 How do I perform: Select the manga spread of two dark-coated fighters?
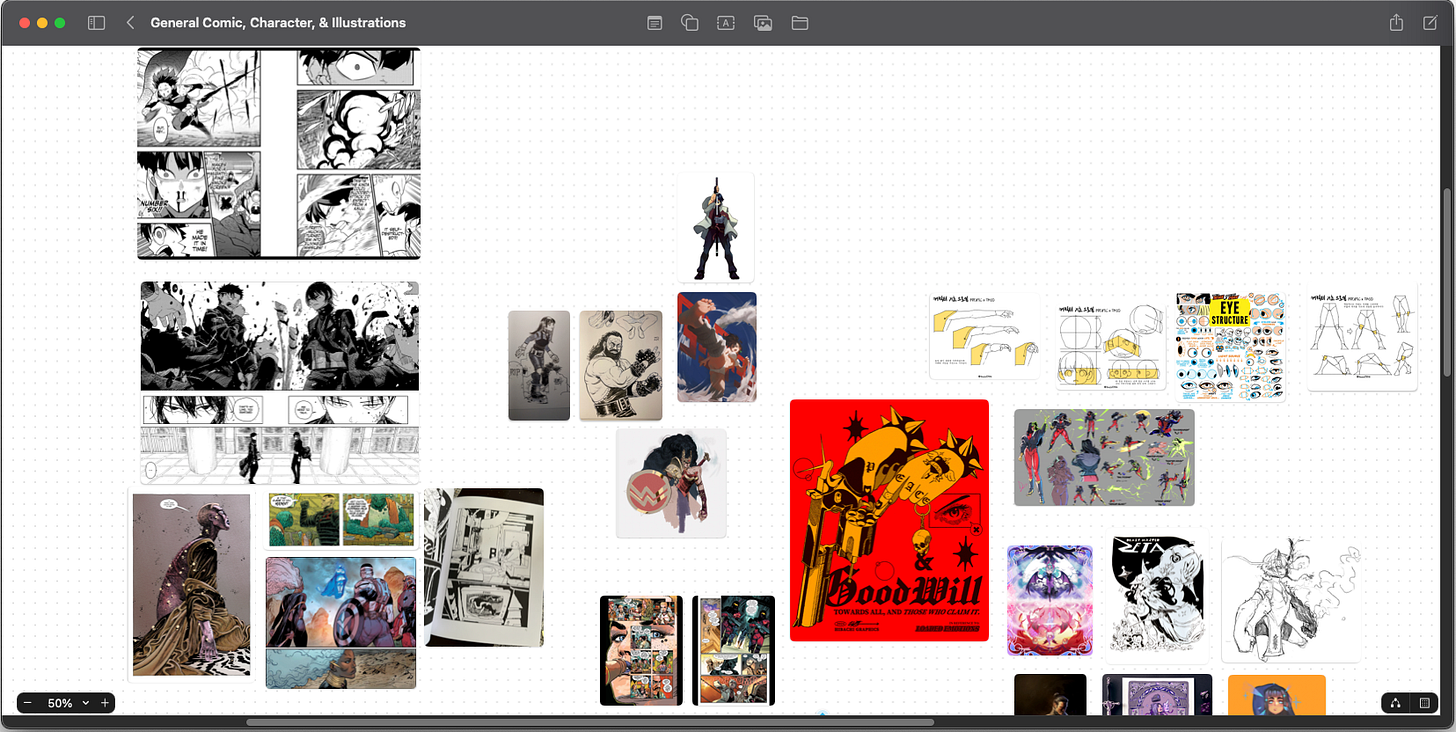coord(280,336)
